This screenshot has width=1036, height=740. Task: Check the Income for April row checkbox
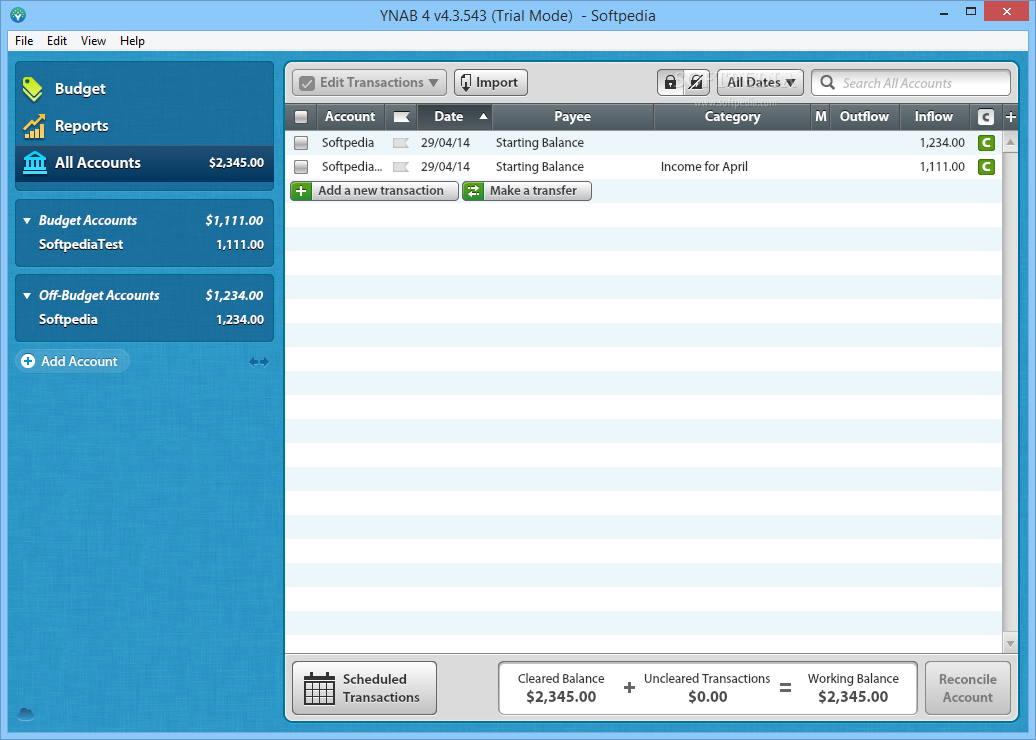[301, 166]
